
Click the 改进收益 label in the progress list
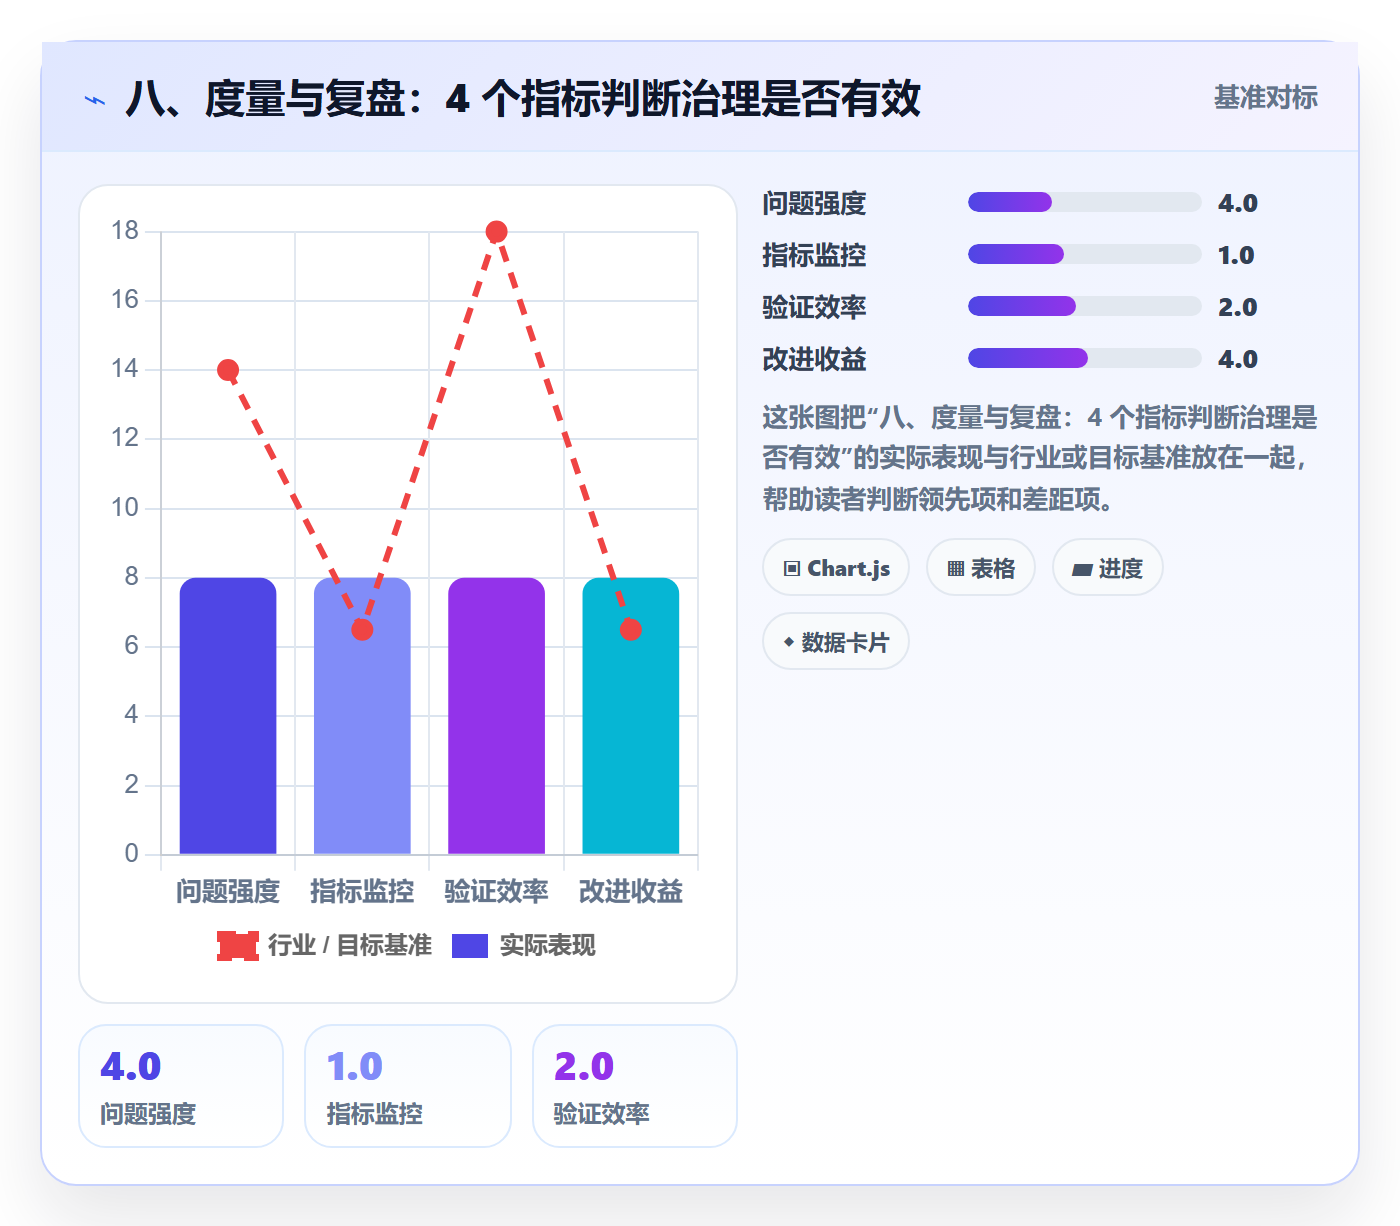(x=814, y=359)
